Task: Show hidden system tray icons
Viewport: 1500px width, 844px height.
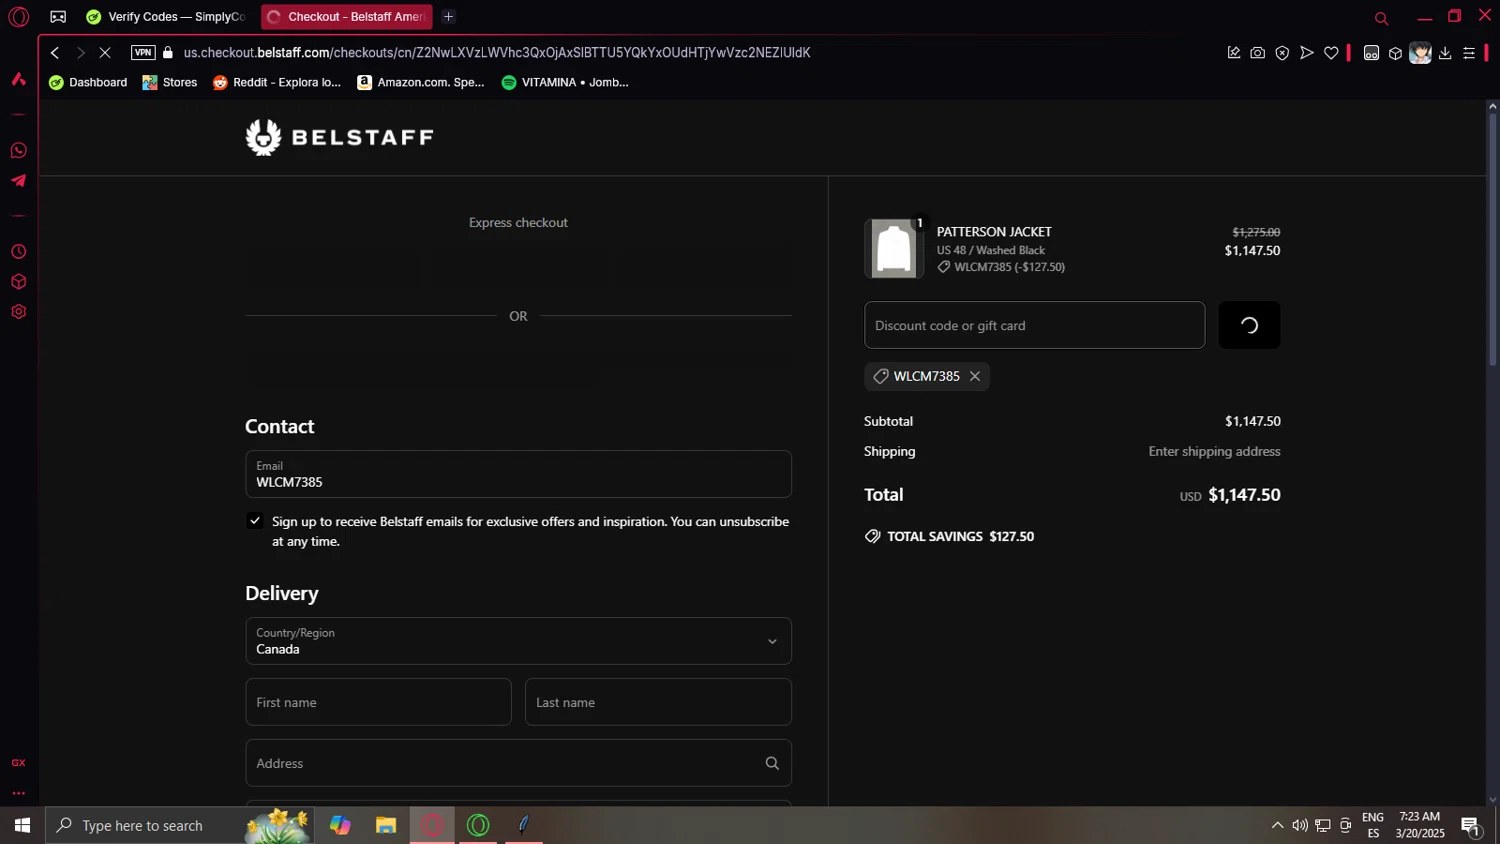Action: coord(1277,826)
